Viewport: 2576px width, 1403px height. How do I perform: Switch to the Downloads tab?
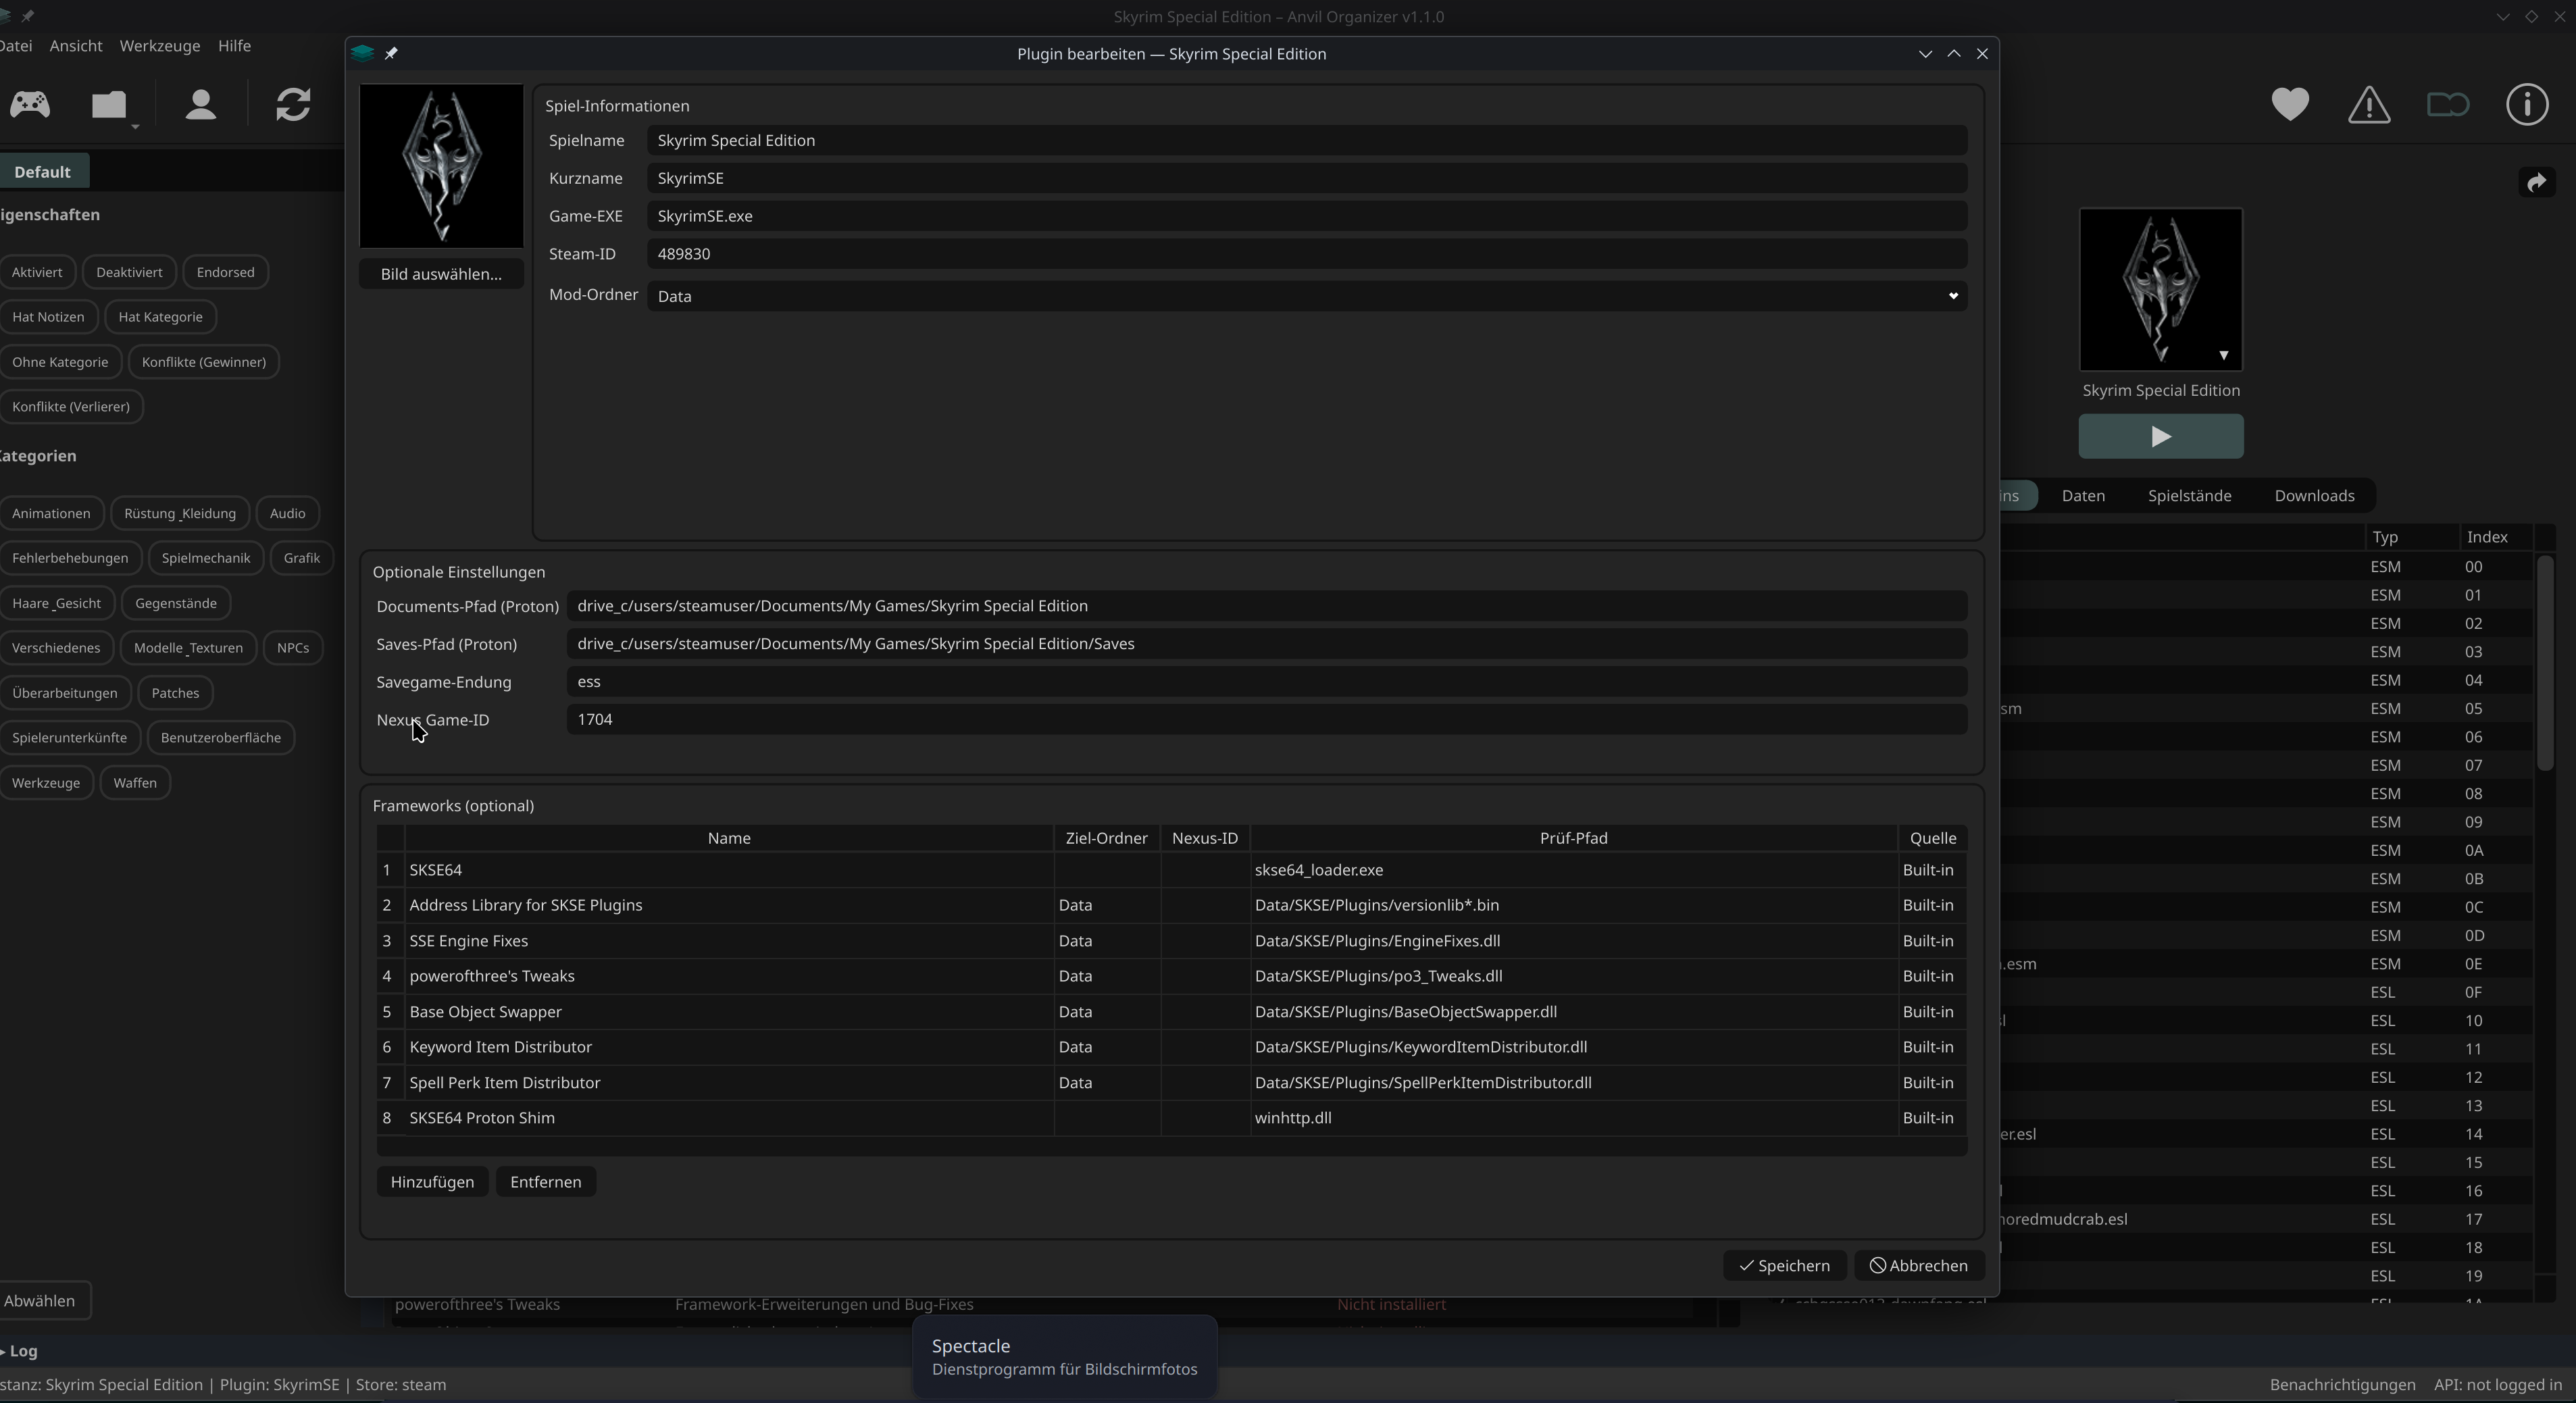pos(2314,495)
